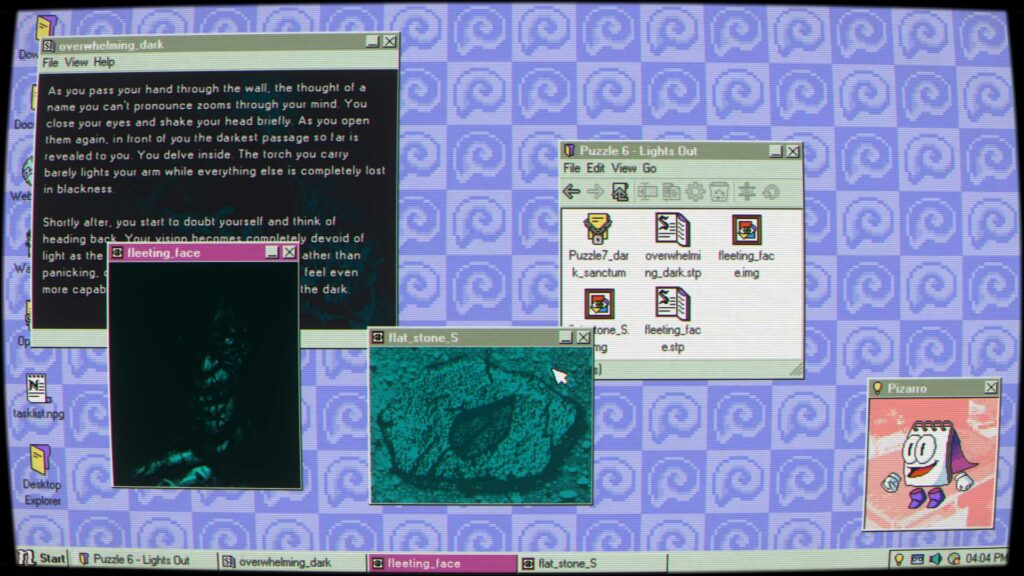
Task: Select the locked Puzzle7_dark_sanctum folder icon
Action: 598,229
